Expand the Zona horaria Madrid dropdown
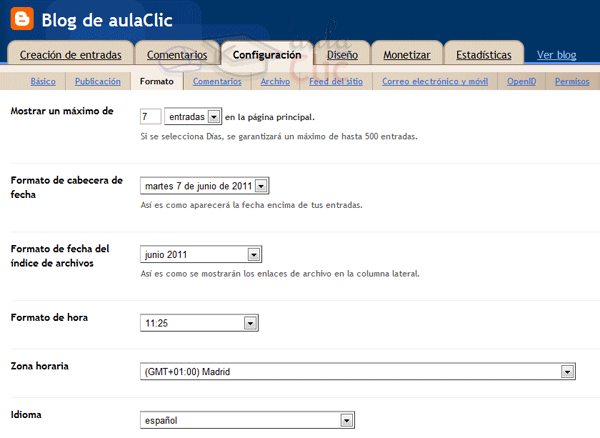600x438 pixels. coord(357,371)
